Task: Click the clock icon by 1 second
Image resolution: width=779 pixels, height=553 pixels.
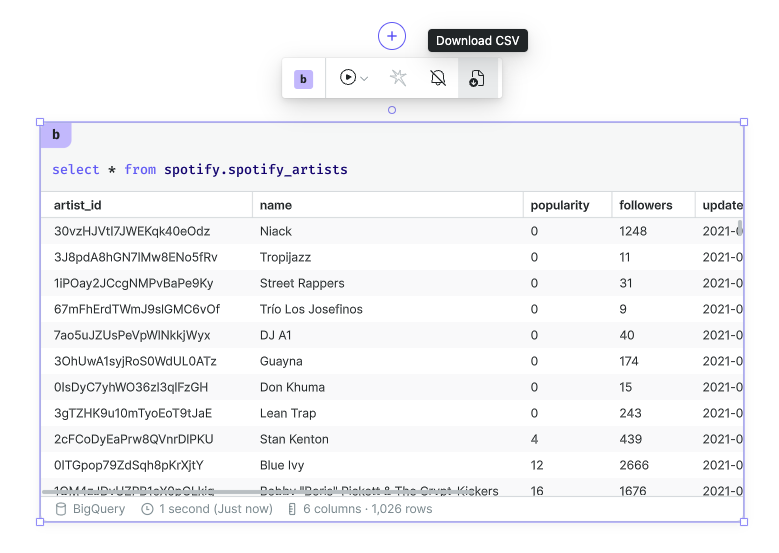Action: point(148,509)
